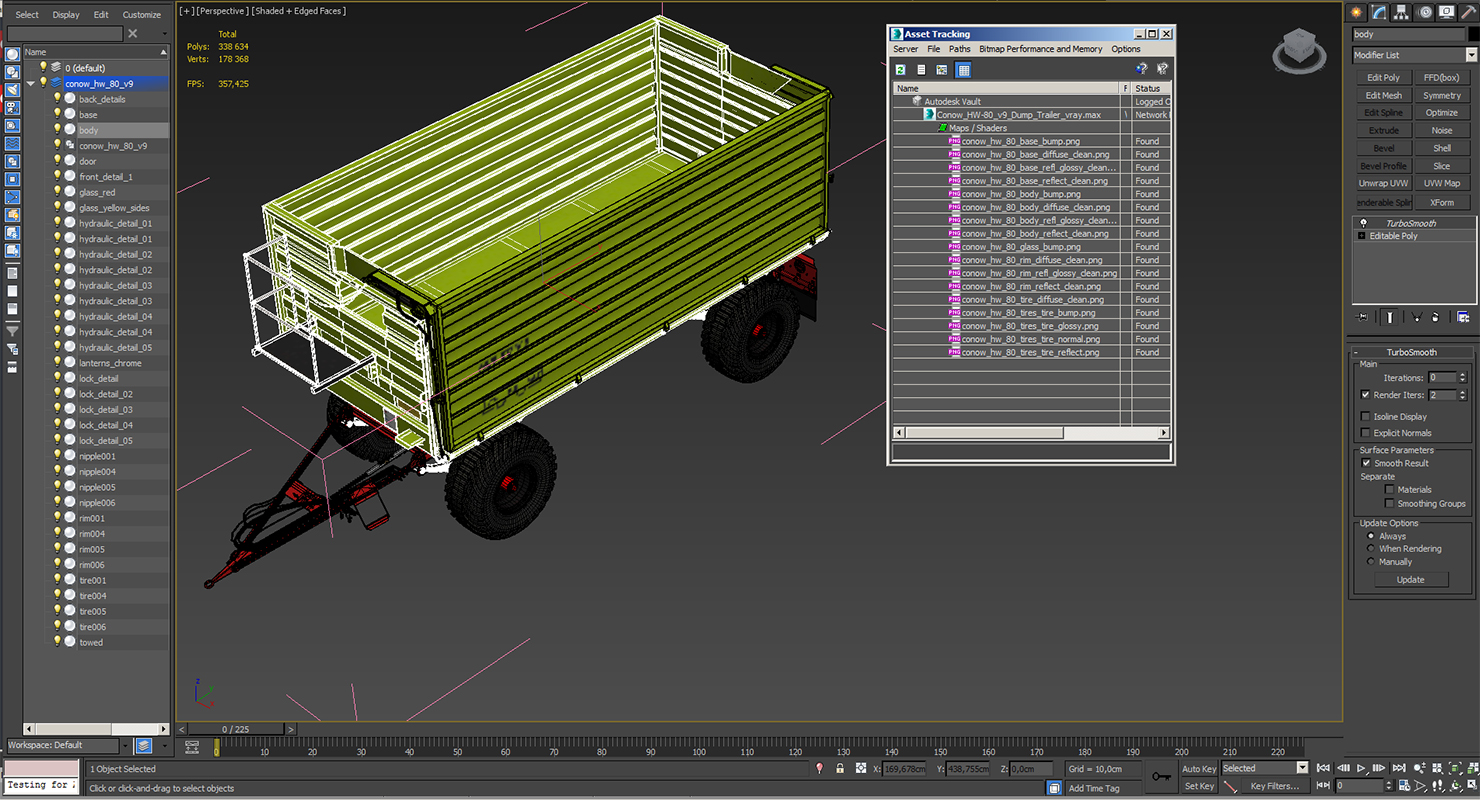Expand the Editable Poly stack entry
The width and height of the screenshot is (1480, 800).
click(1361, 236)
